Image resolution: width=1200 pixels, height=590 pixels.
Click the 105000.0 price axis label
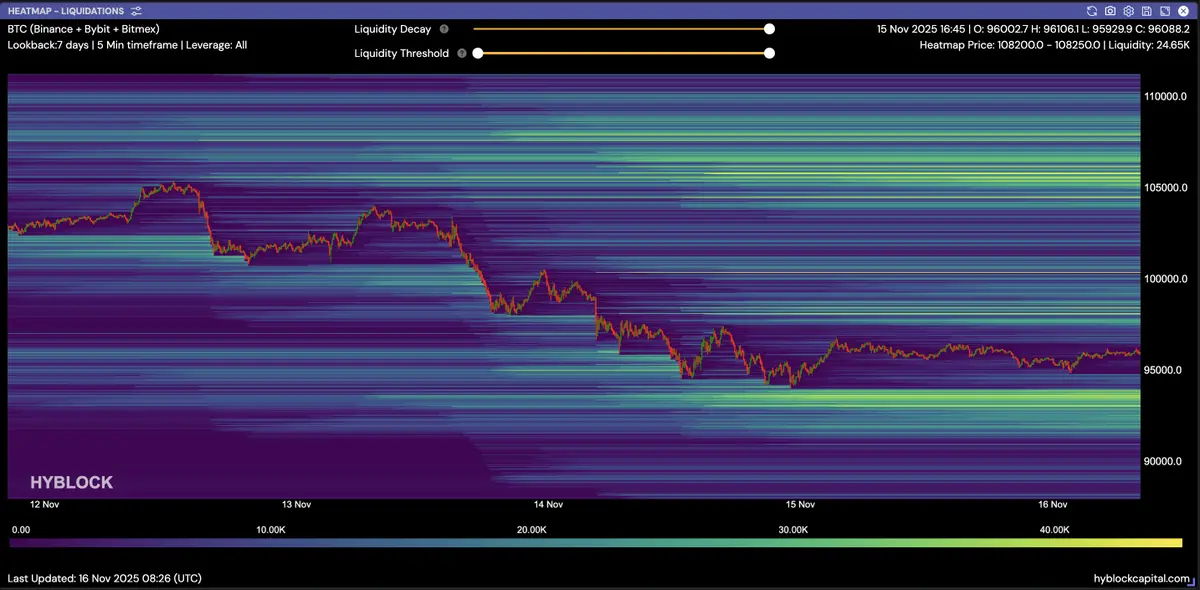coord(1167,188)
